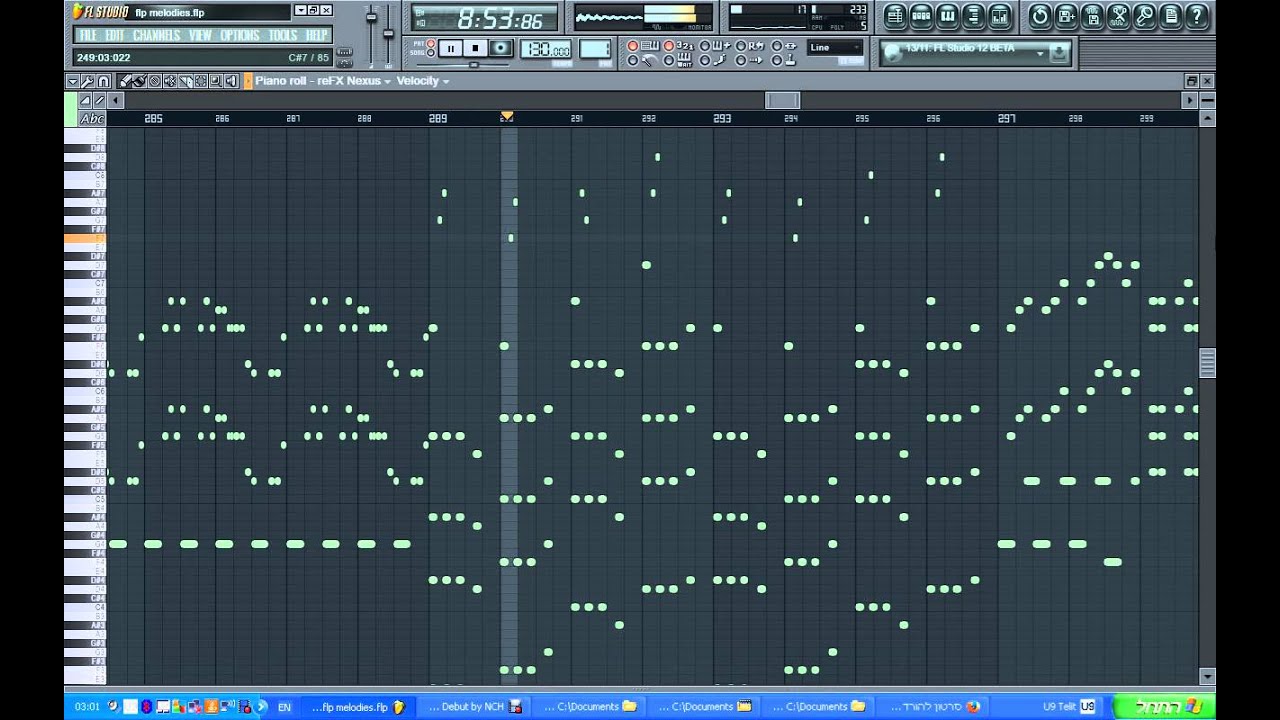Open the step sequencer window icon

[x=921, y=16]
